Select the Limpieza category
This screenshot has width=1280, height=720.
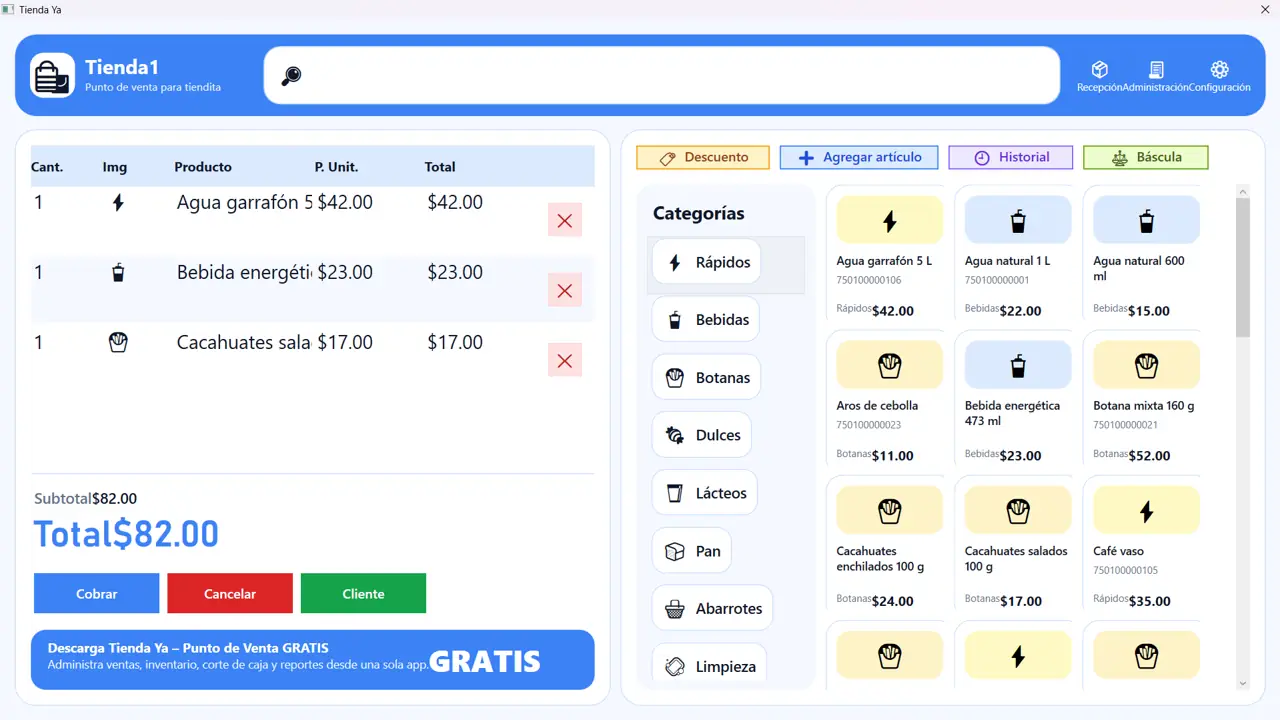[x=709, y=666]
